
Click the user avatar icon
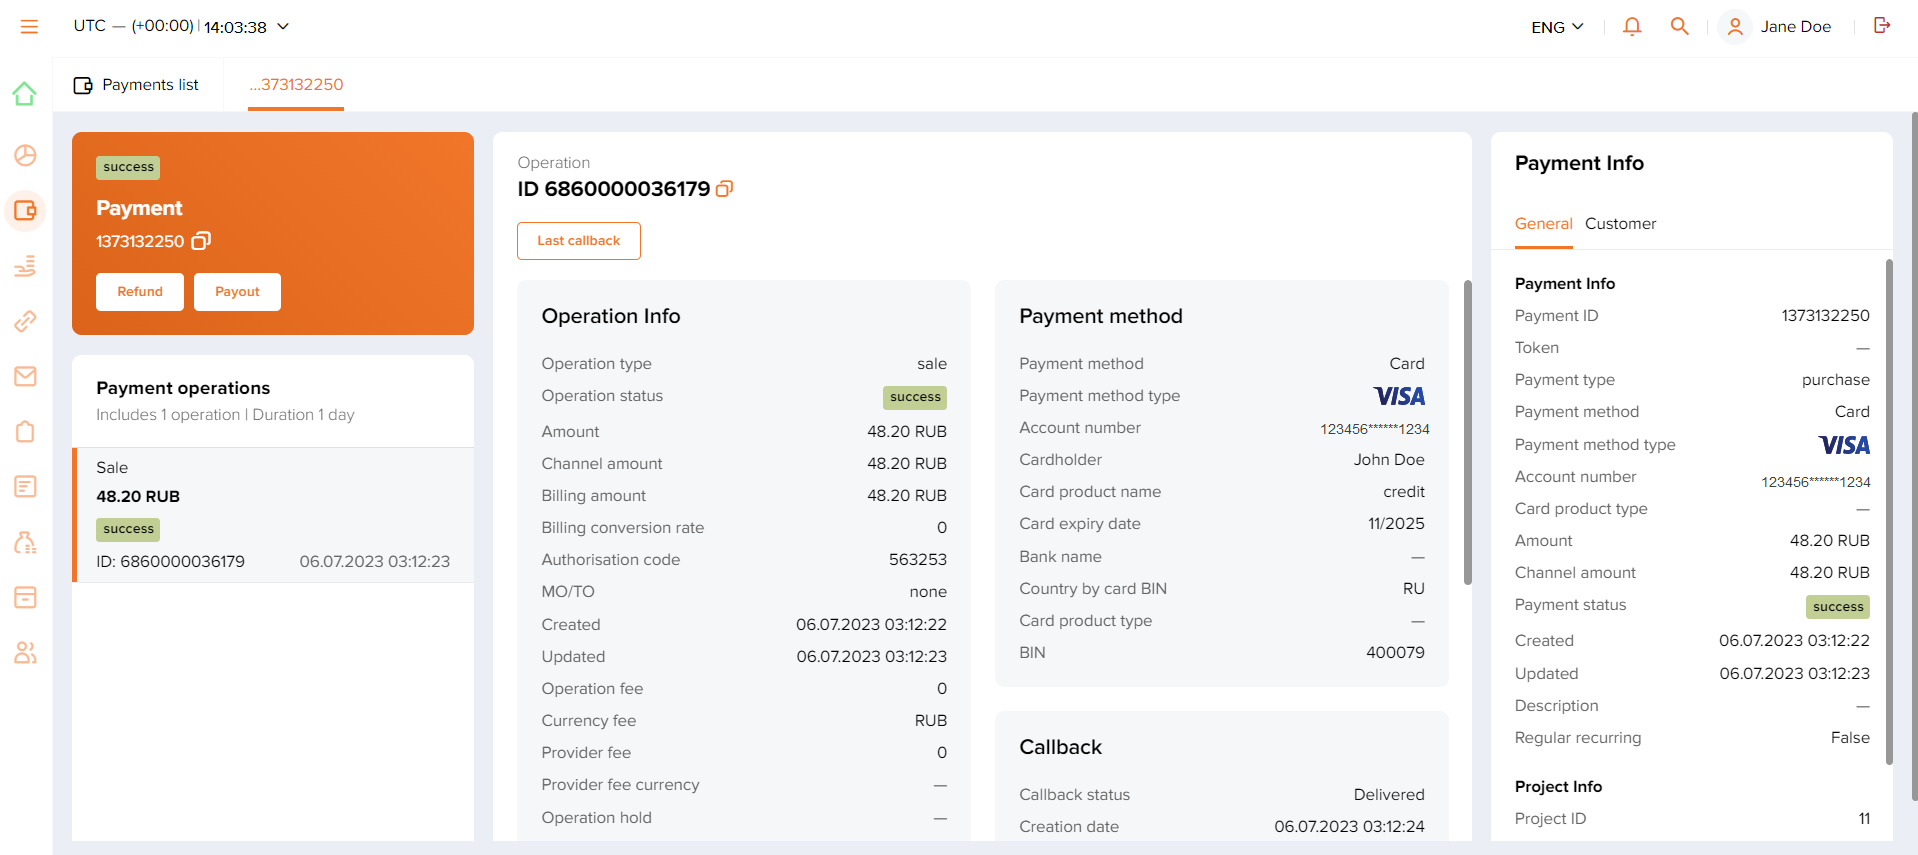(1735, 27)
